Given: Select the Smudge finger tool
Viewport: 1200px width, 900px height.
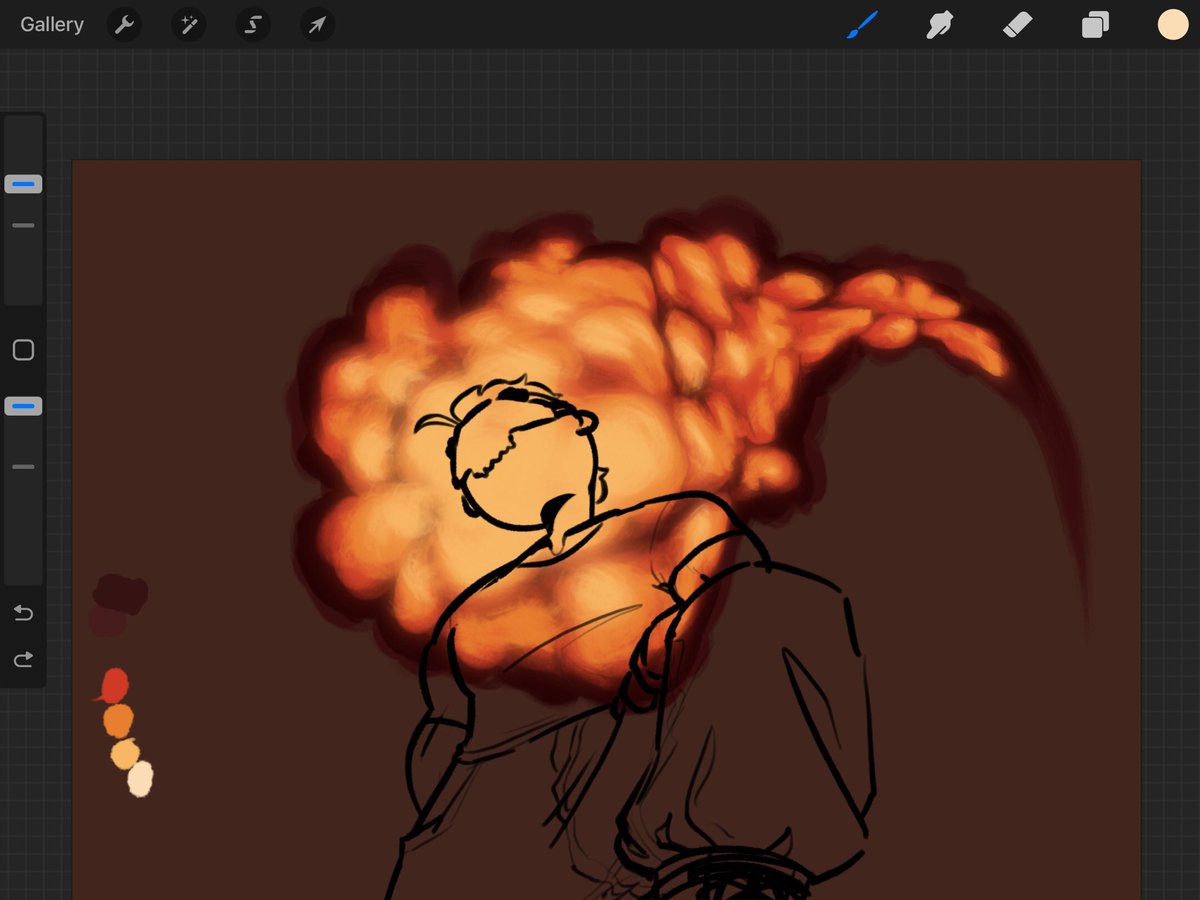Looking at the screenshot, I should click(x=939, y=25).
